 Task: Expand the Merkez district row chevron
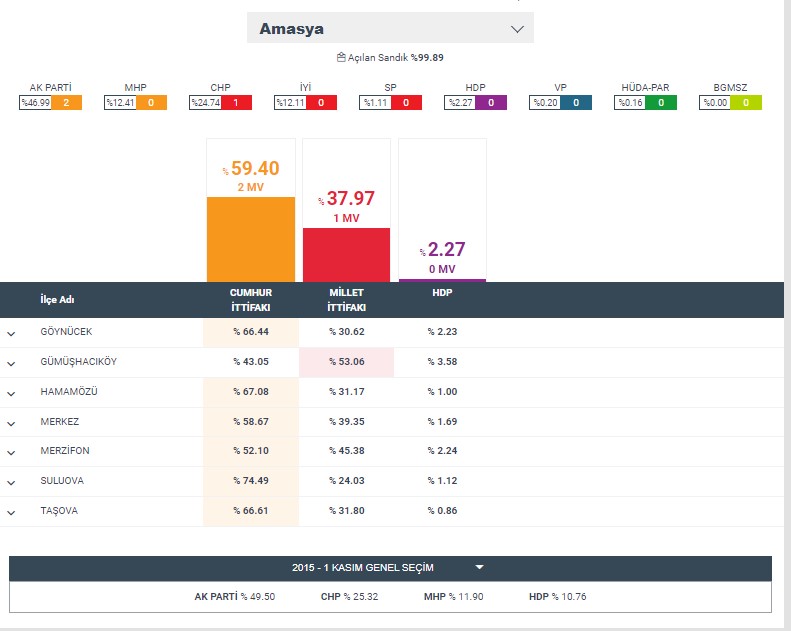point(11,423)
